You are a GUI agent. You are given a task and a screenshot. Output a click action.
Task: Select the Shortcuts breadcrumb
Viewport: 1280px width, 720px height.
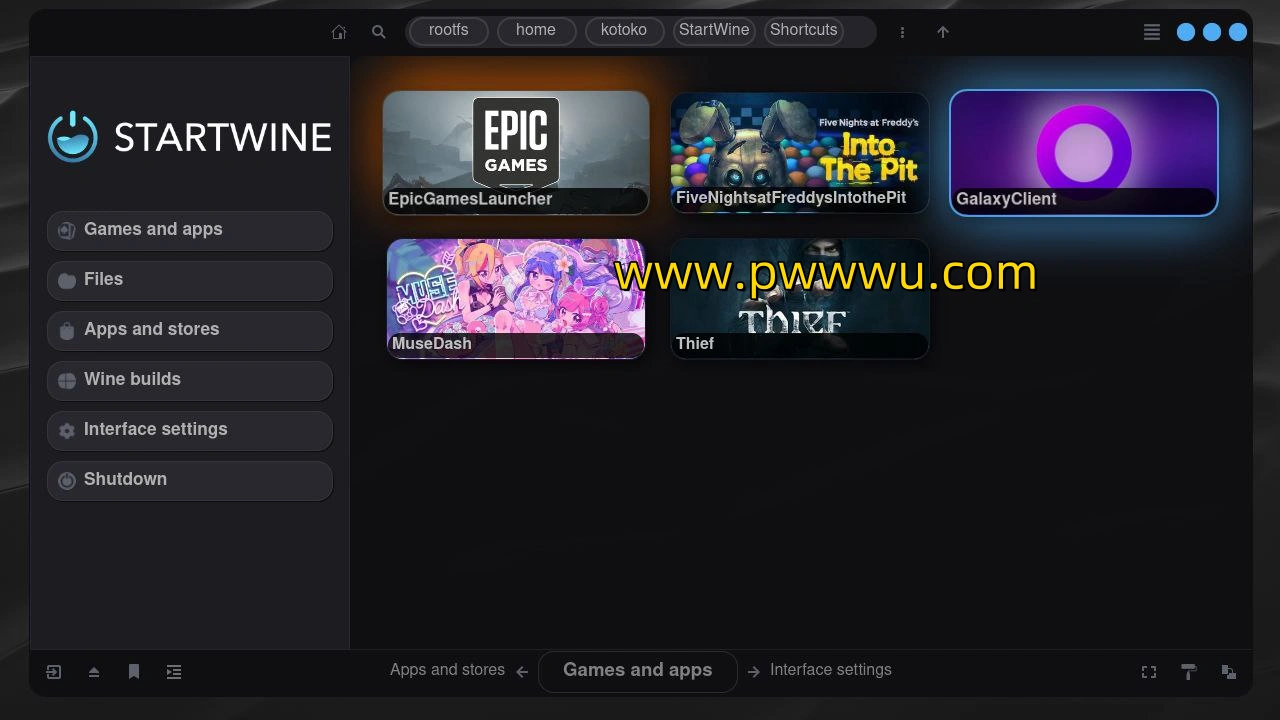[804, 31]
